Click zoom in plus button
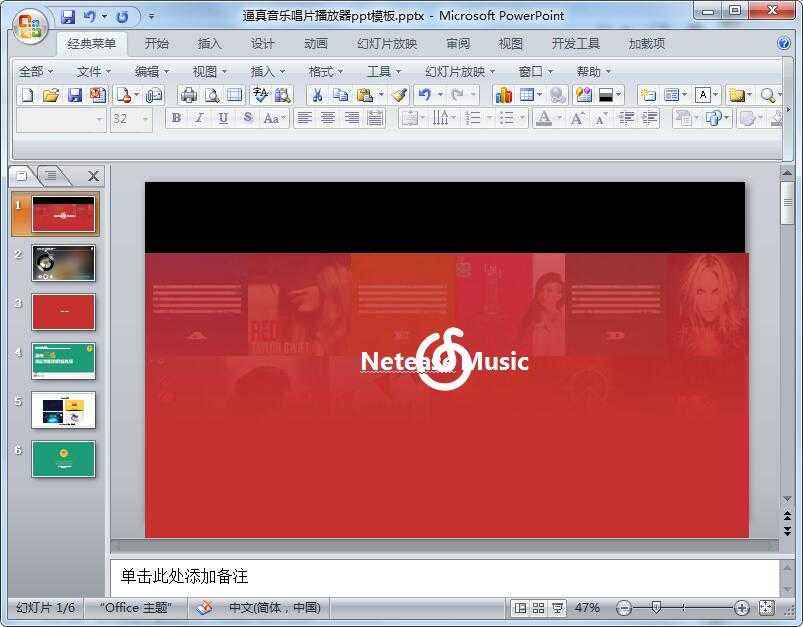The width and height of the screenshot is (803, 627). pos(742,609)
